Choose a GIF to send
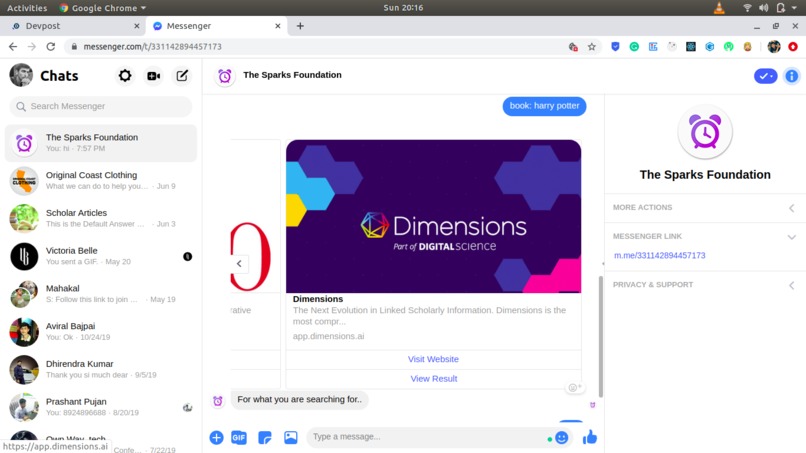 click(x=239, y=438)
